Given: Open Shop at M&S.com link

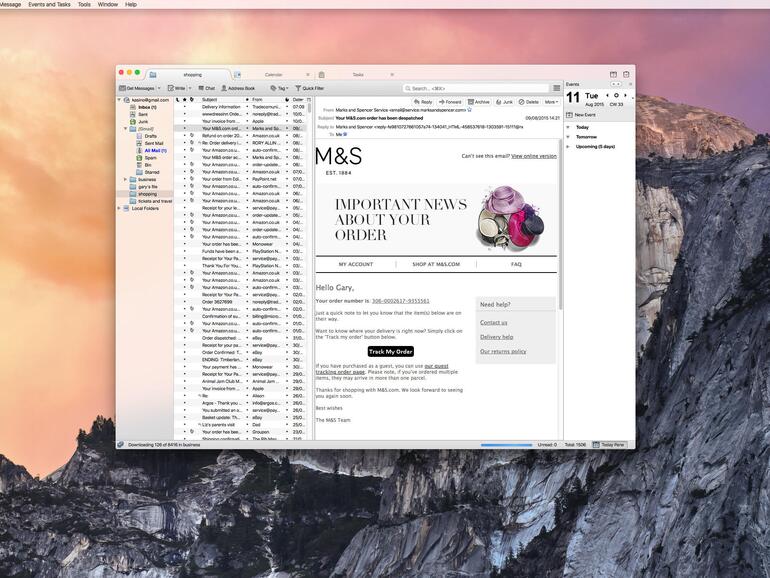Looking at the screenshot, I should [436, 264].
